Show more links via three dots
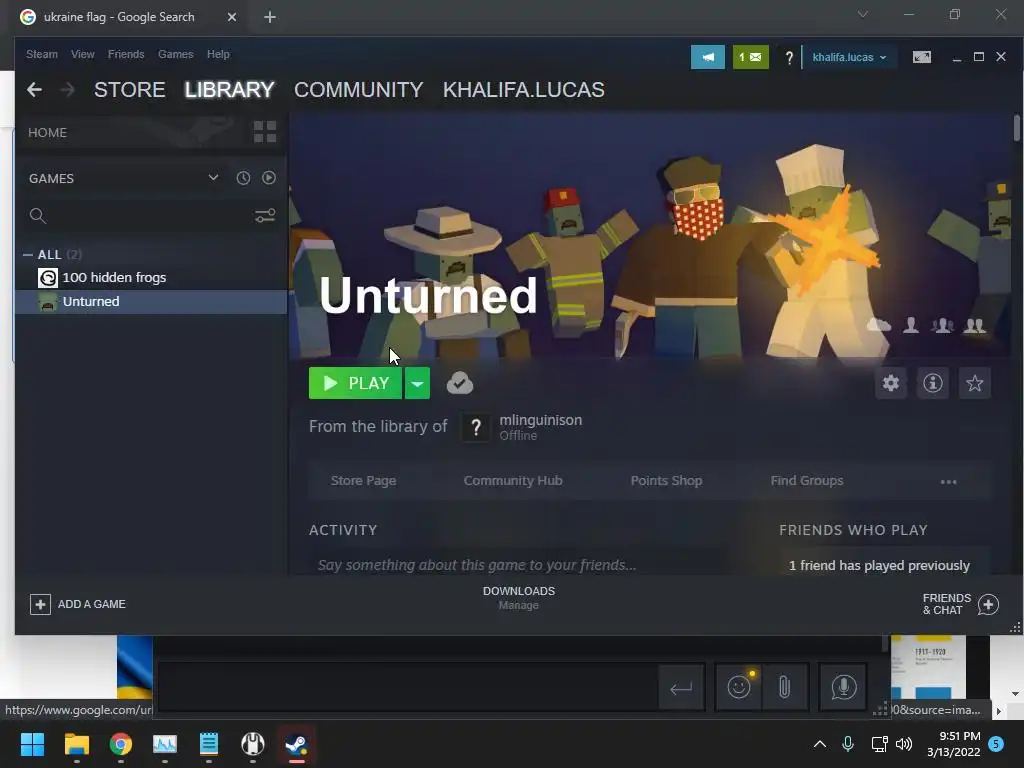 pyautogui.click(x=948, y=482)
